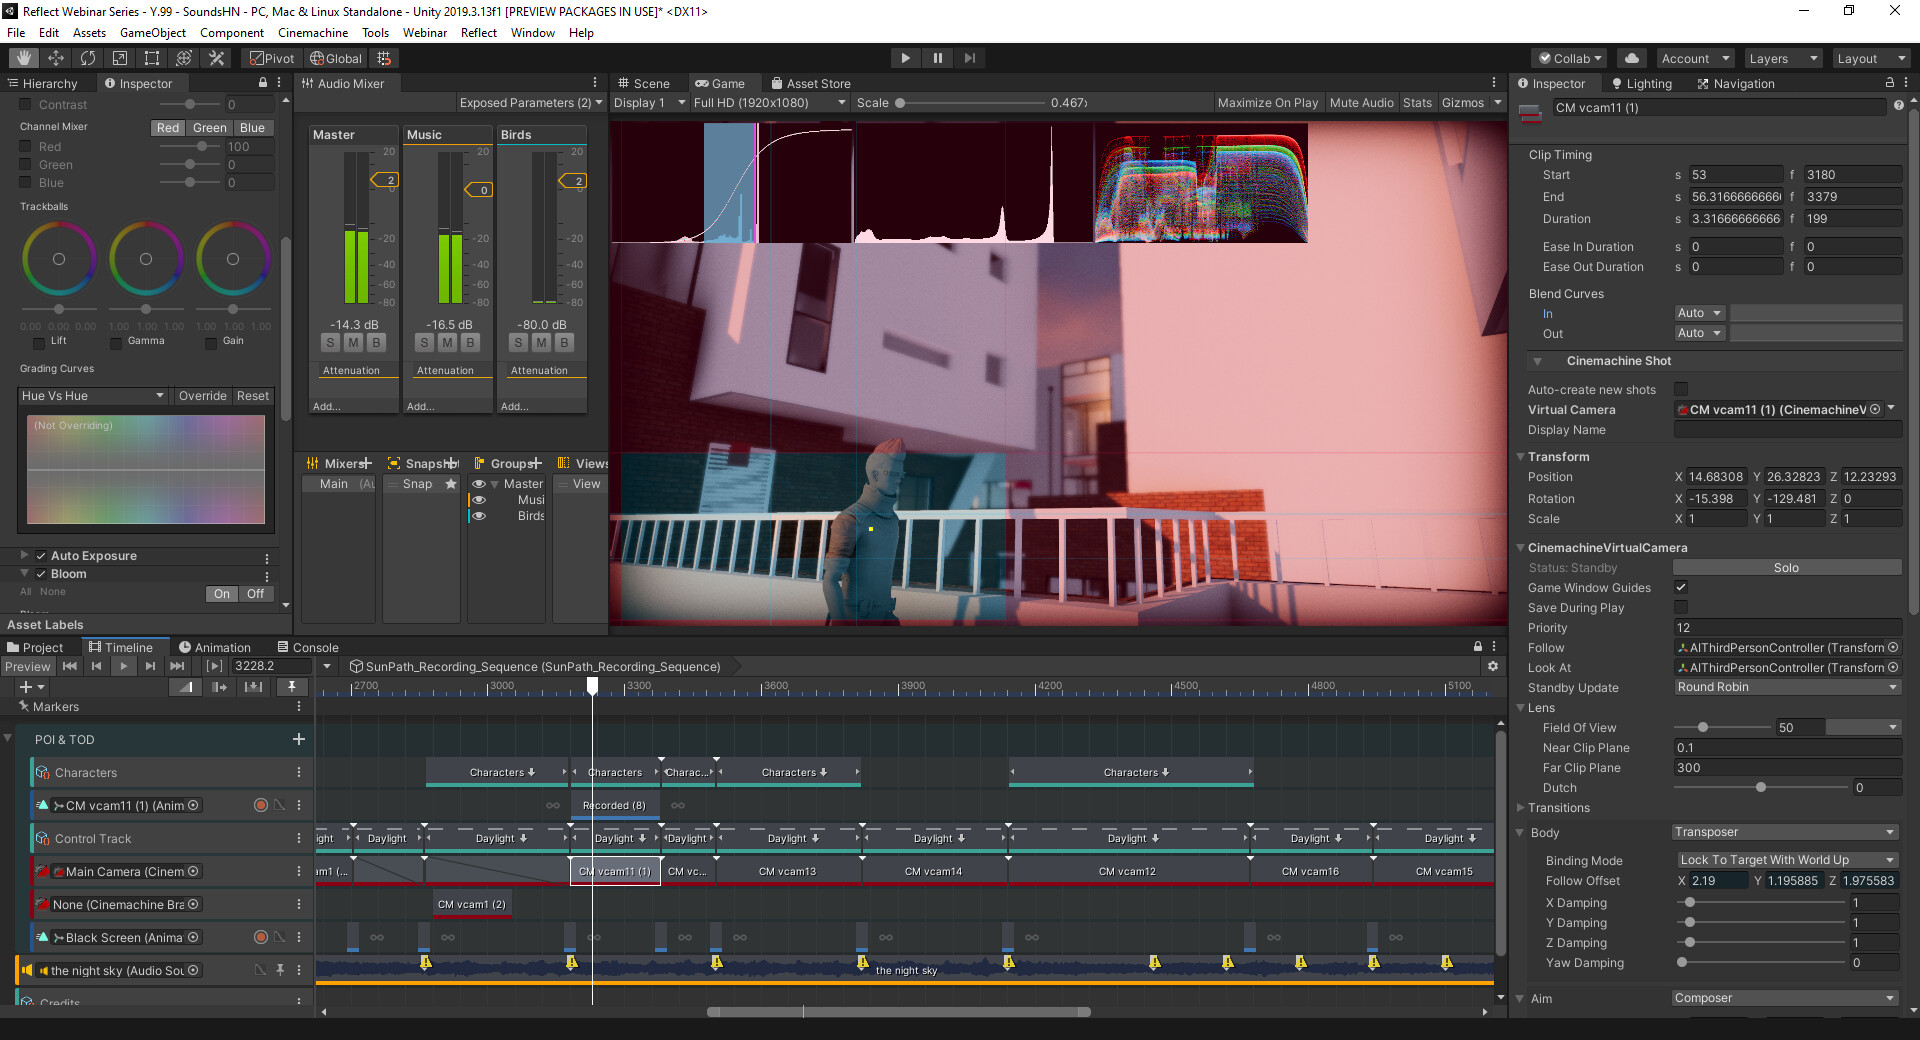Open the GameObject menu
Viewport: 1920px width, 1040px height.
pyautogui.click(x=153, y=32)
